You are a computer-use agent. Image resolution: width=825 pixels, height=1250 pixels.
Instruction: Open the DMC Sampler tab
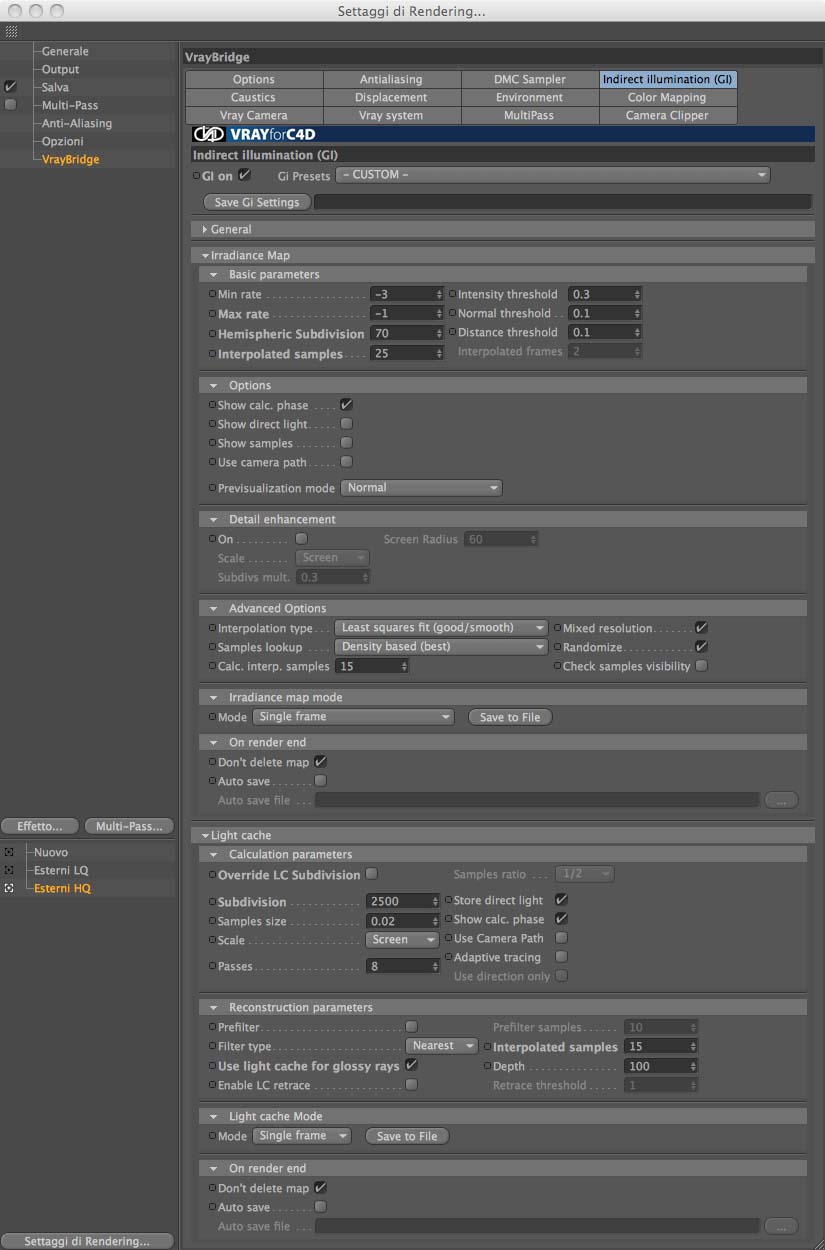[530, 79]
